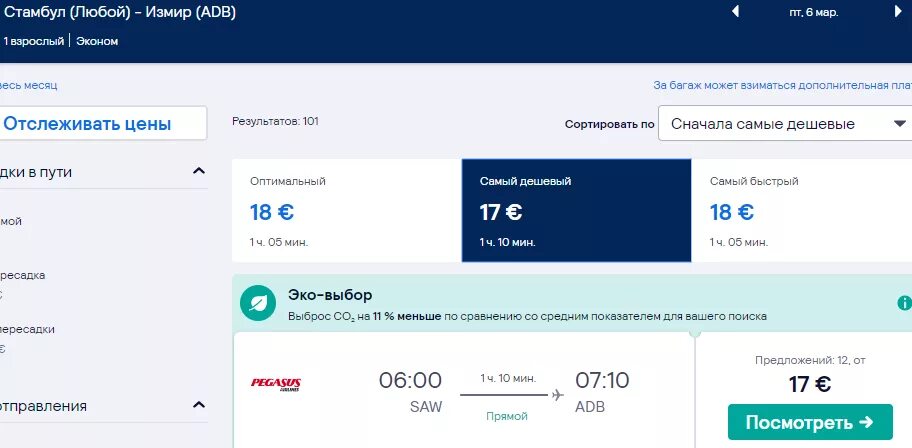The height and width of the screenshot is (448, 912).
Task: Click the Стамбул – Измир route header
Action: [x=119, y=12]
